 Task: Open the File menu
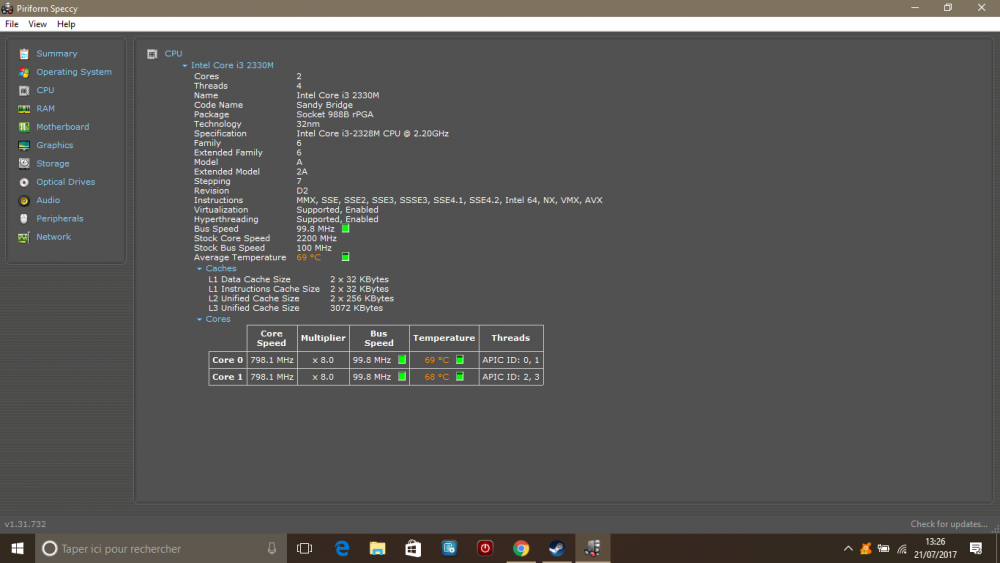(x=12, y=24)
